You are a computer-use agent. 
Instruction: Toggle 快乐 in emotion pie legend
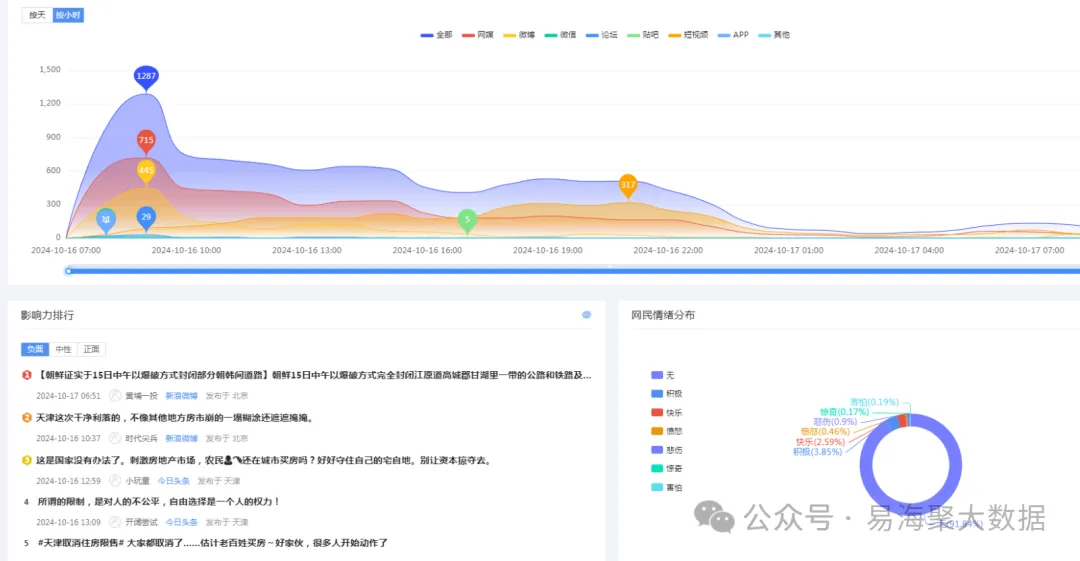click(667, 413)
